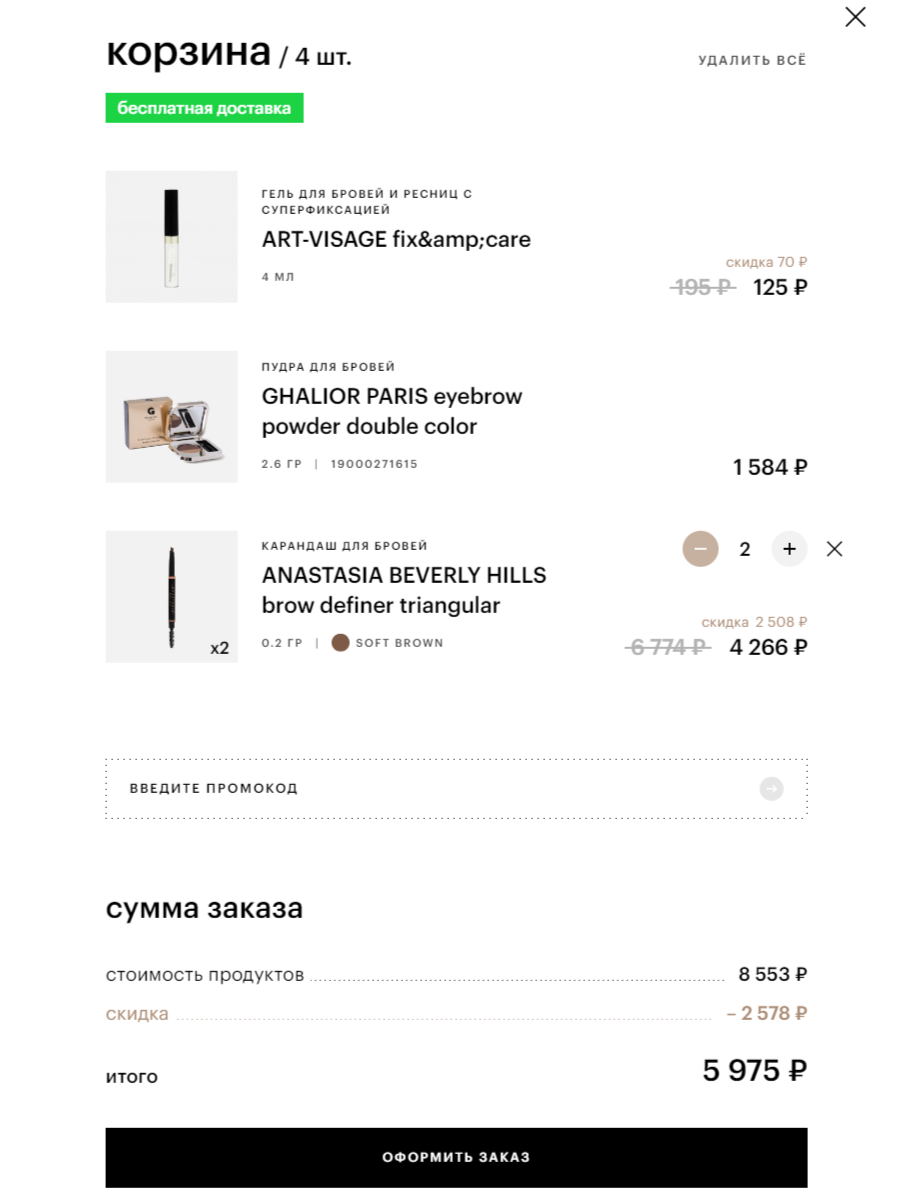Click the Soft Brown color swatch
Viewport: 897px width, 1204px height.
click(x=340, y=643)
